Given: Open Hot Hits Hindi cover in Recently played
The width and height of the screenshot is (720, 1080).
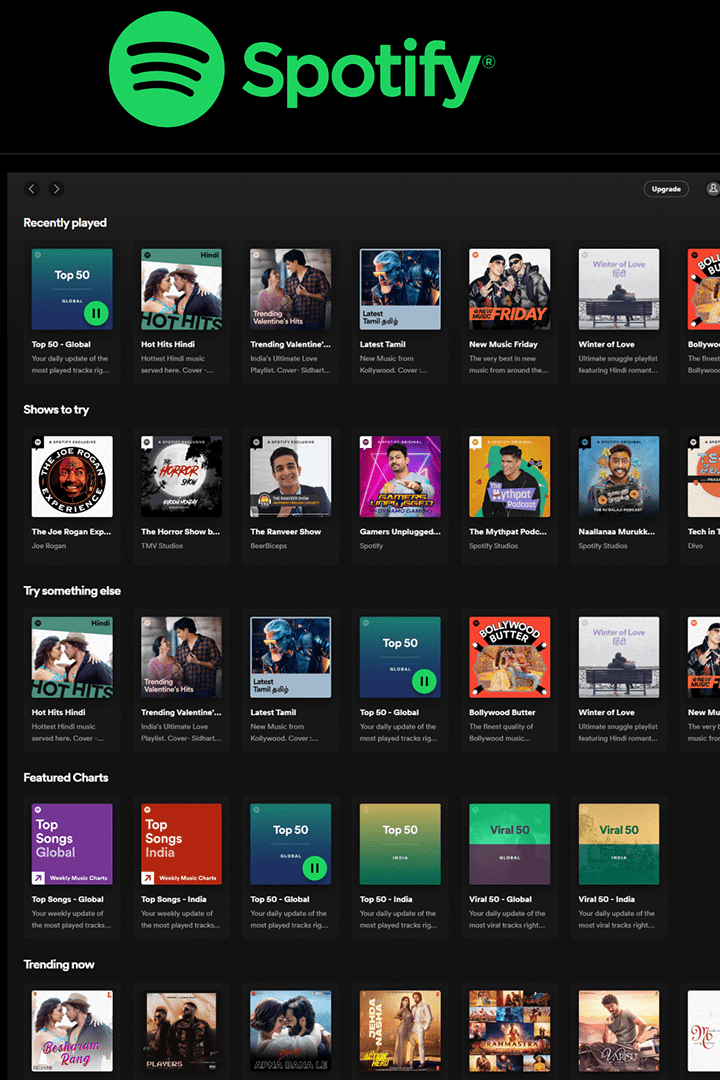Looking at the screenshot, I should 181,289.
